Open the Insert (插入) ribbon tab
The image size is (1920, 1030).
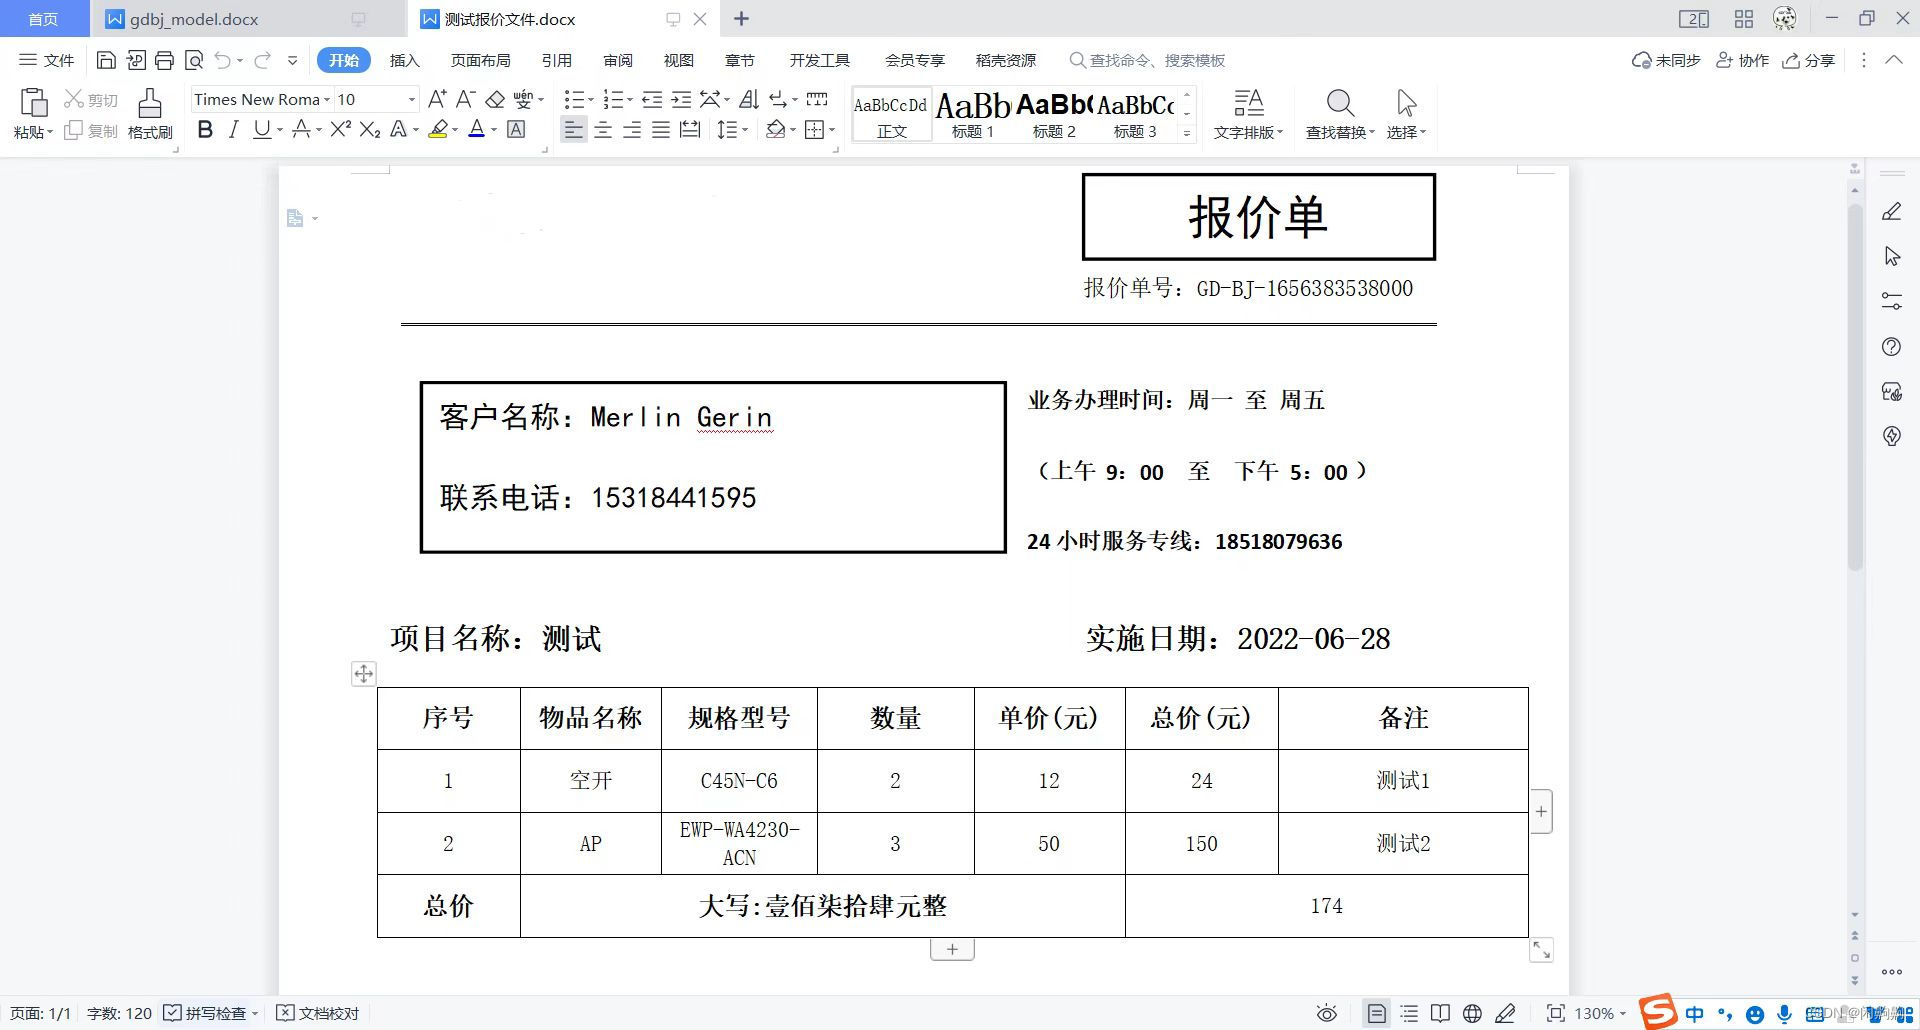click(404, 60)
